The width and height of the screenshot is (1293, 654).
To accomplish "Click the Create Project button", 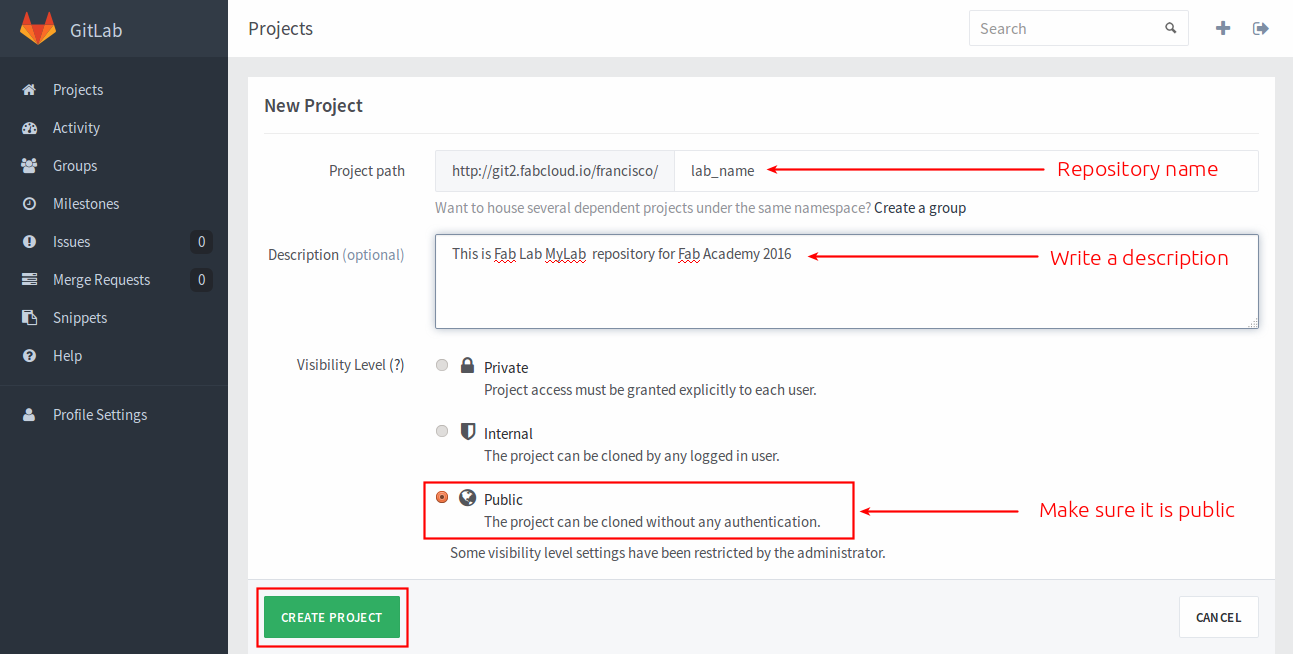I will click(x=332, y=617).
